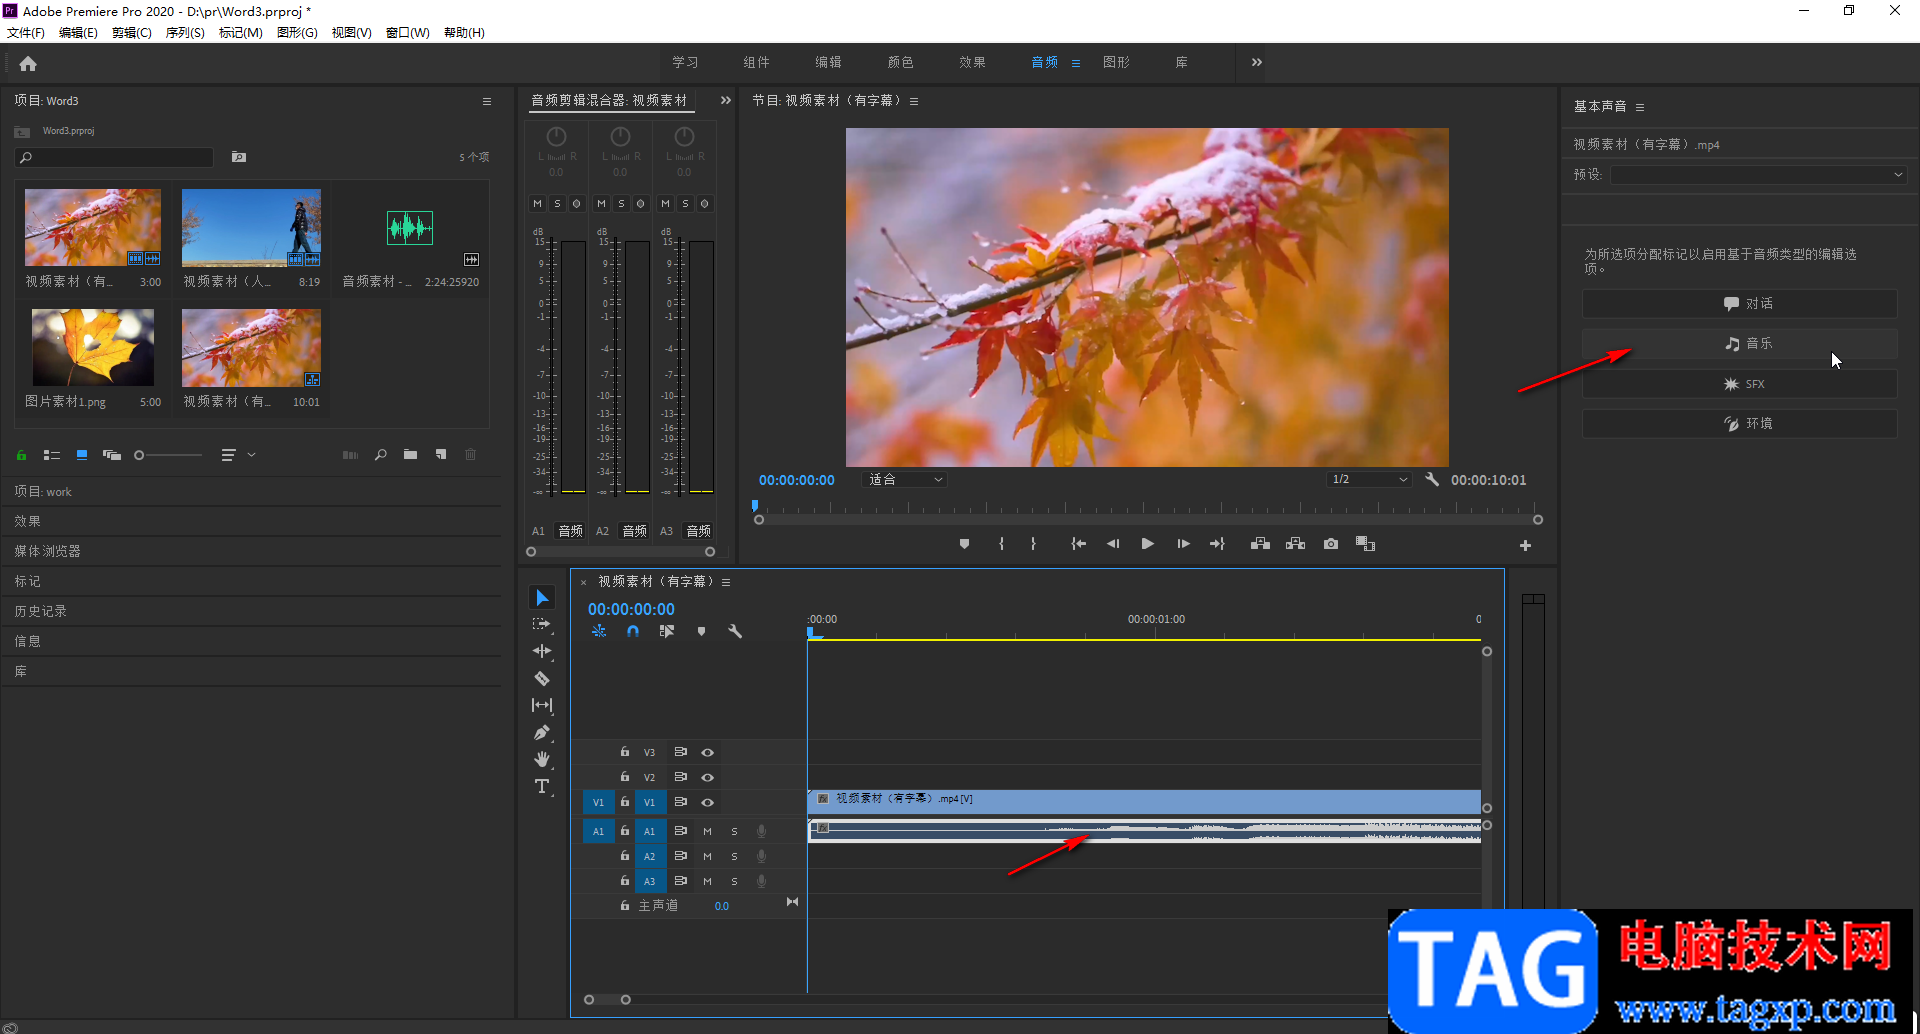
Task: Click the Export Frame camera icon
Action: [1331, 544]
